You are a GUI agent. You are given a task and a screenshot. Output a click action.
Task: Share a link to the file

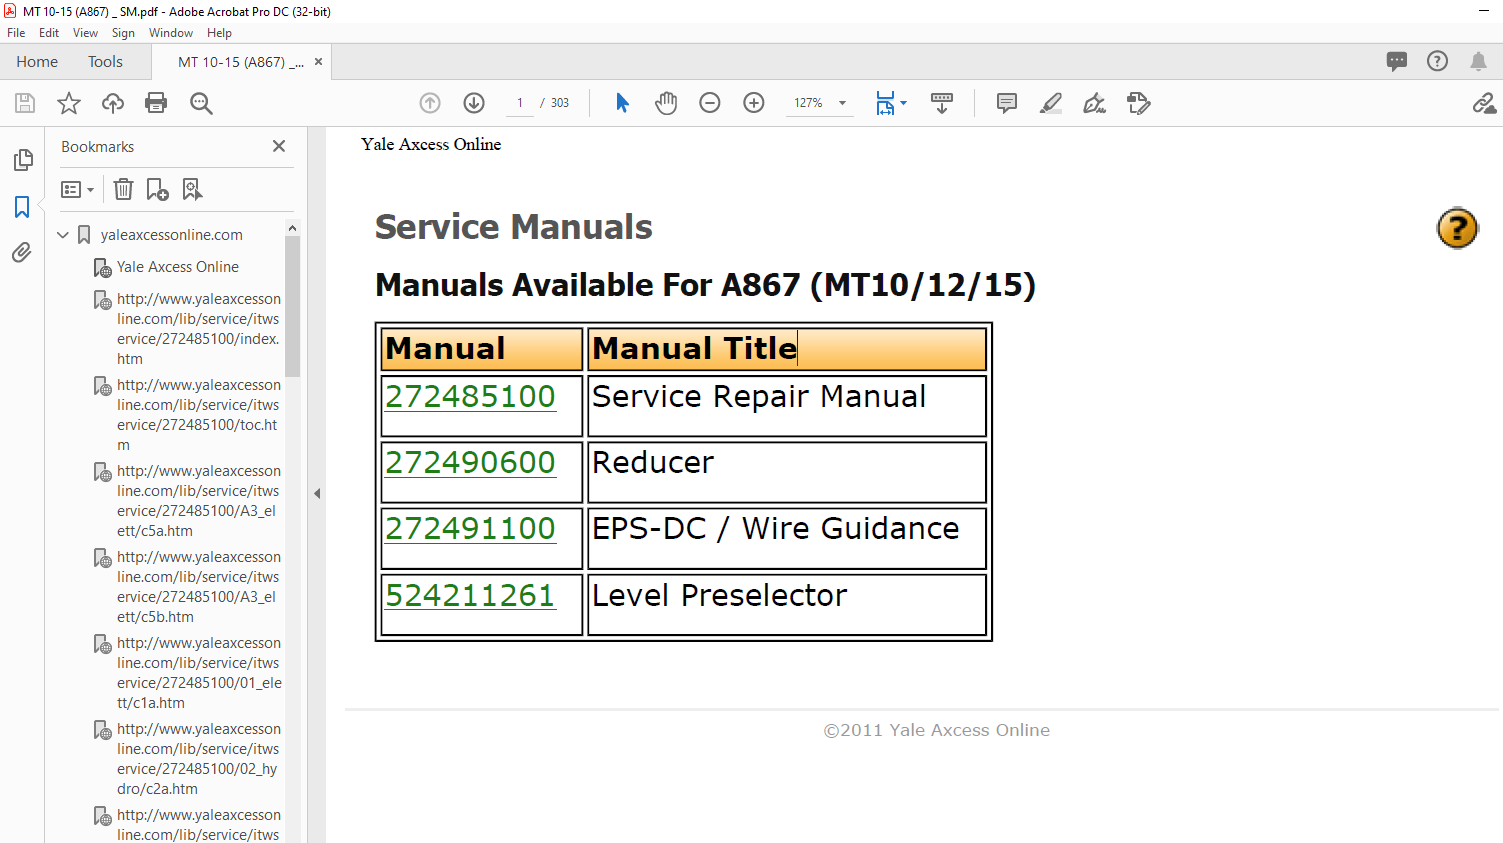(1484, 103)
